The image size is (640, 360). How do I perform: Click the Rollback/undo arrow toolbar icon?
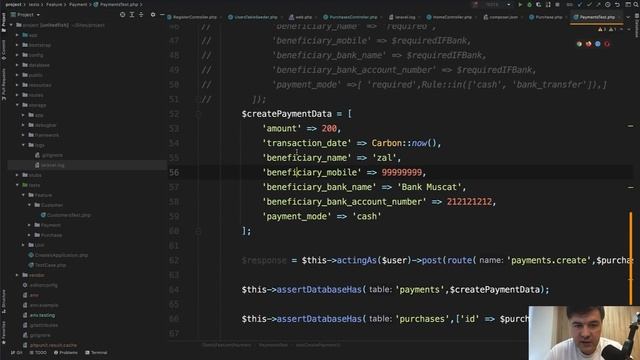click(618, 5)
